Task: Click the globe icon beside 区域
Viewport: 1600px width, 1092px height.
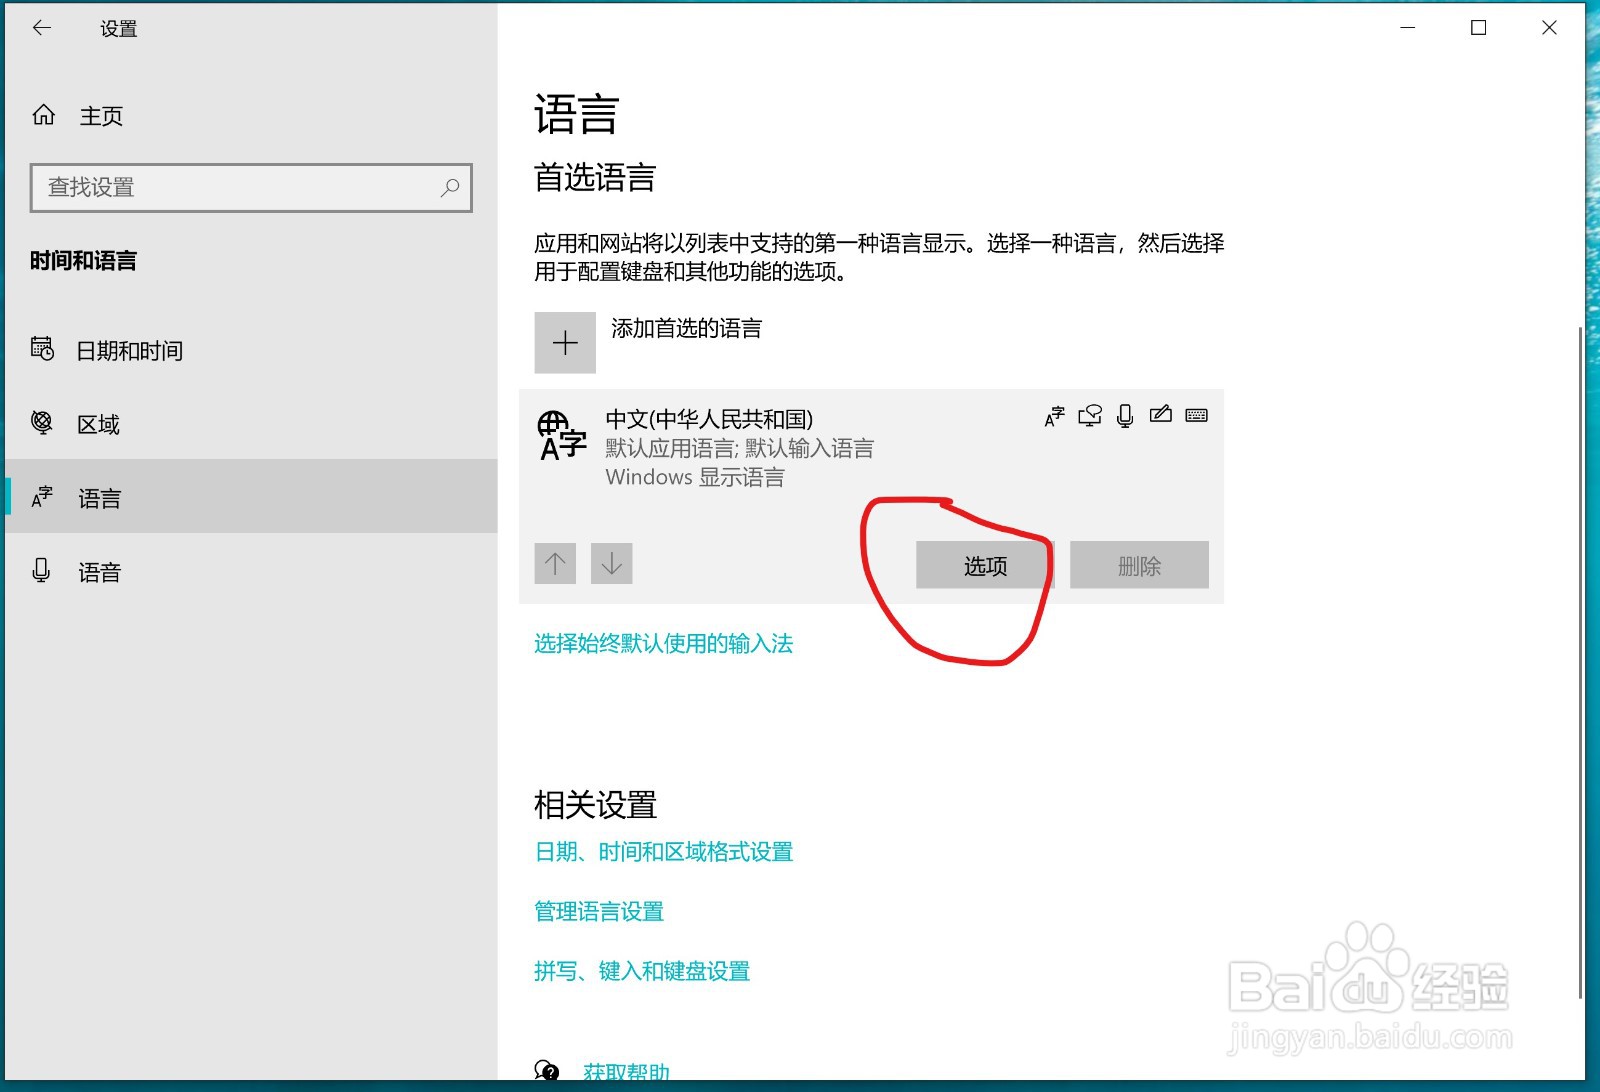Action: click(42, 423)
